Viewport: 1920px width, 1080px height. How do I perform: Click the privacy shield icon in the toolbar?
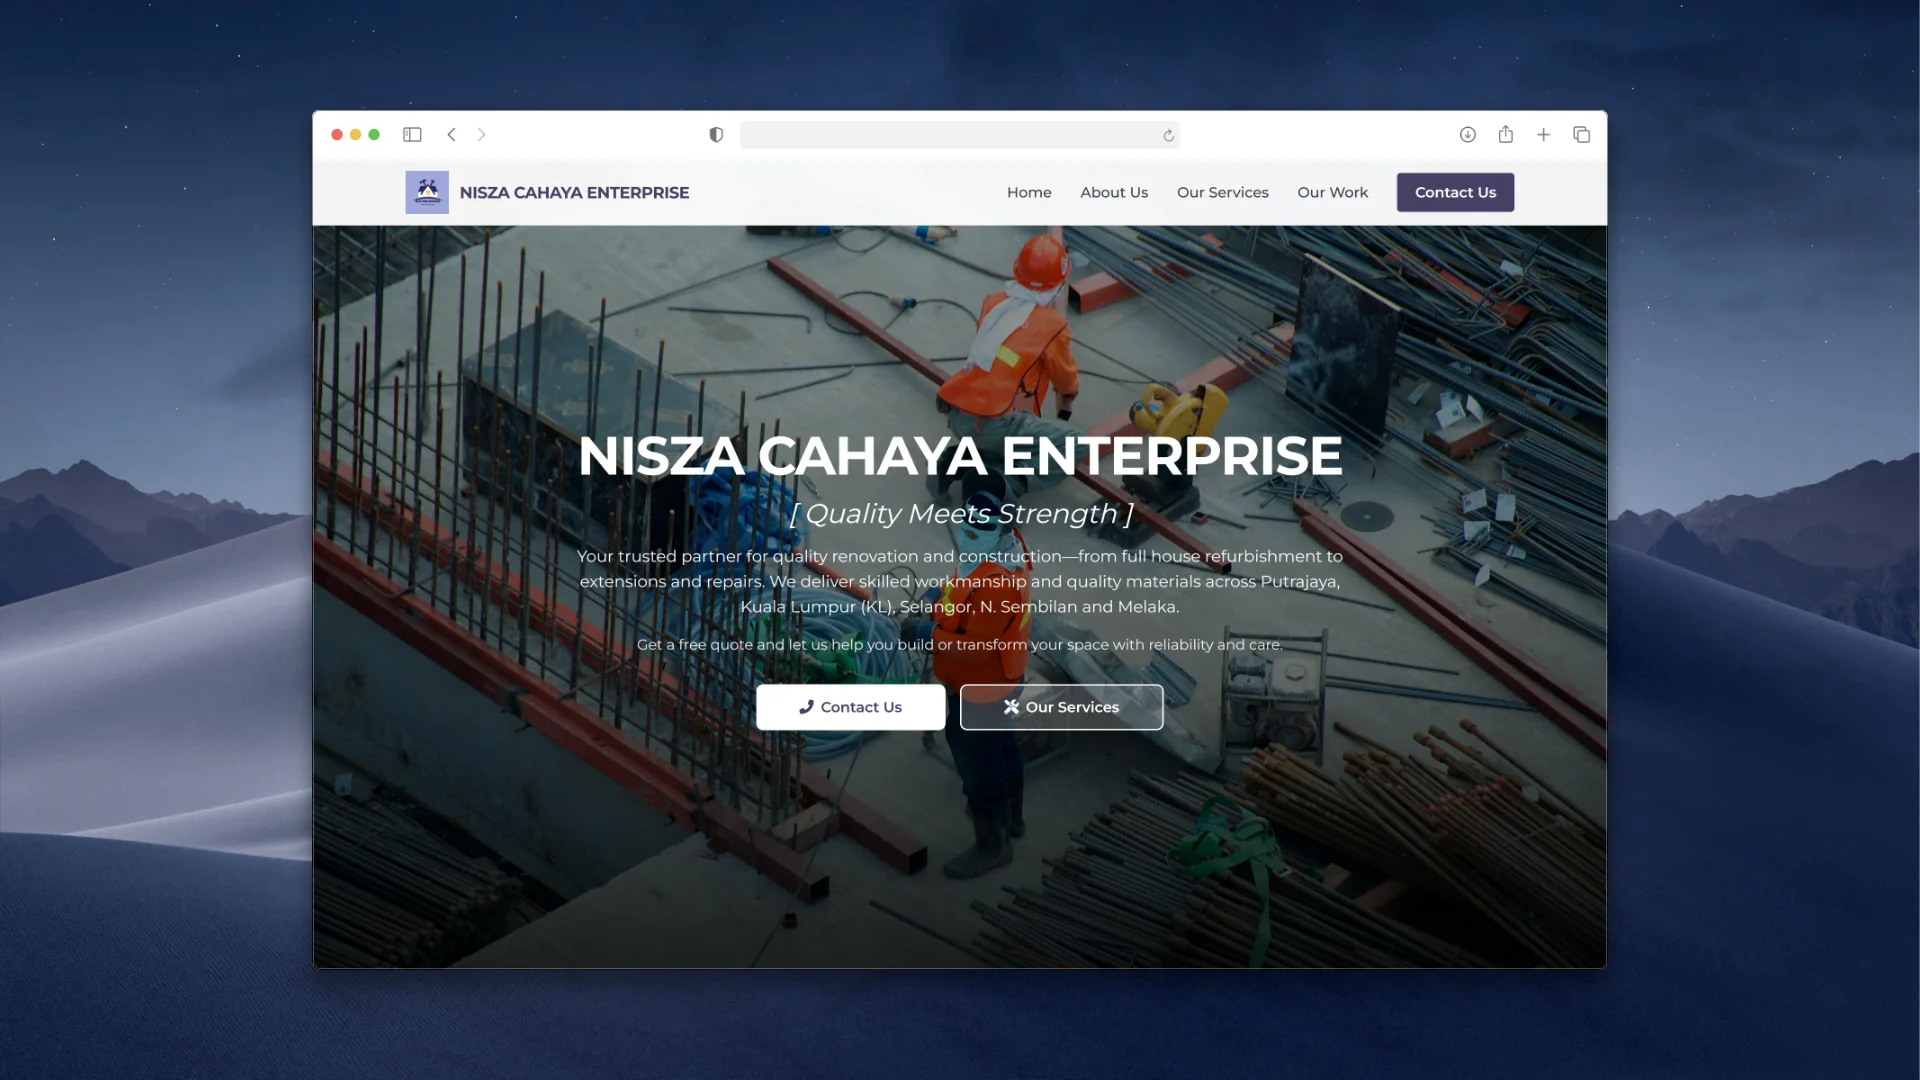tap(715, 134)
